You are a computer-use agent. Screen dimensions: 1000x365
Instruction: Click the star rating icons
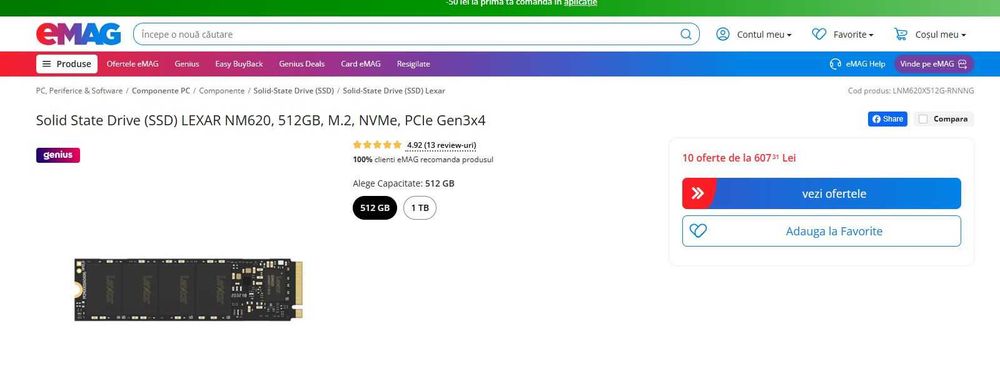pos(377,145)
